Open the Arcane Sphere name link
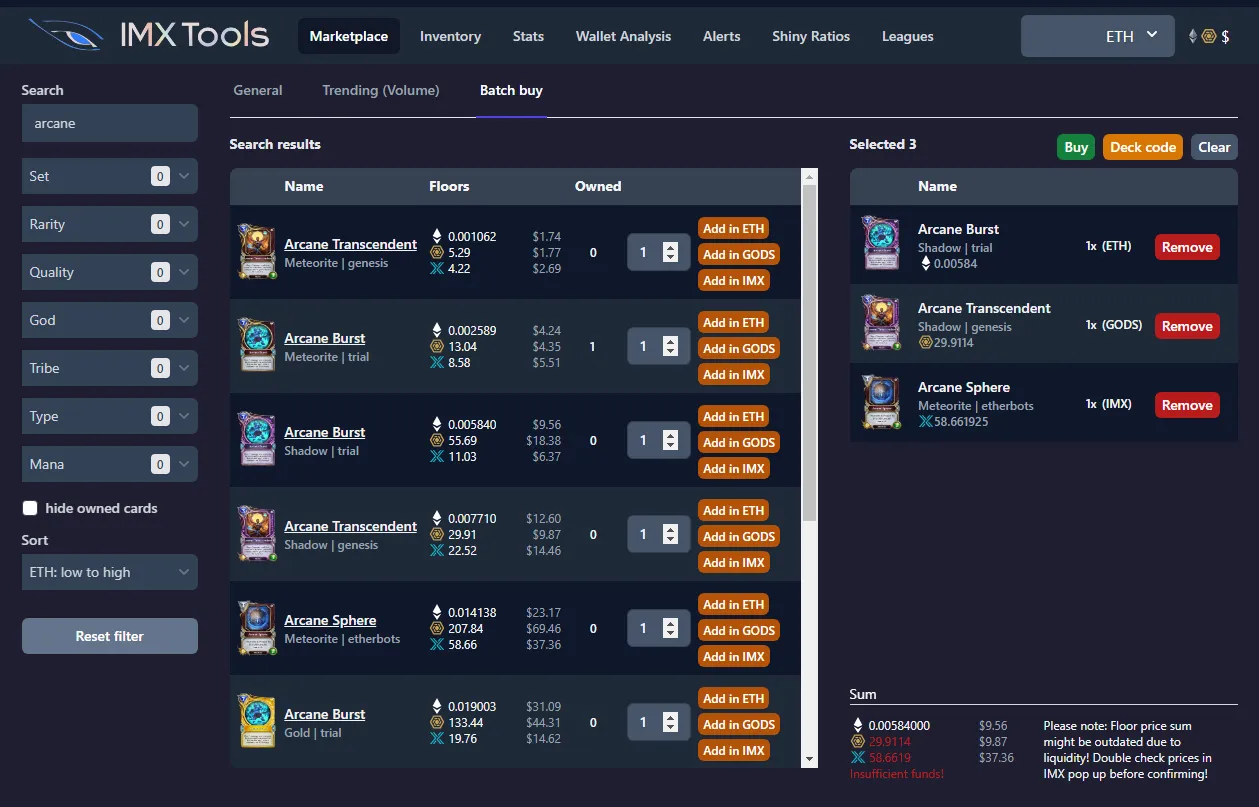The image size is (1259, 807). coord(330,620)
